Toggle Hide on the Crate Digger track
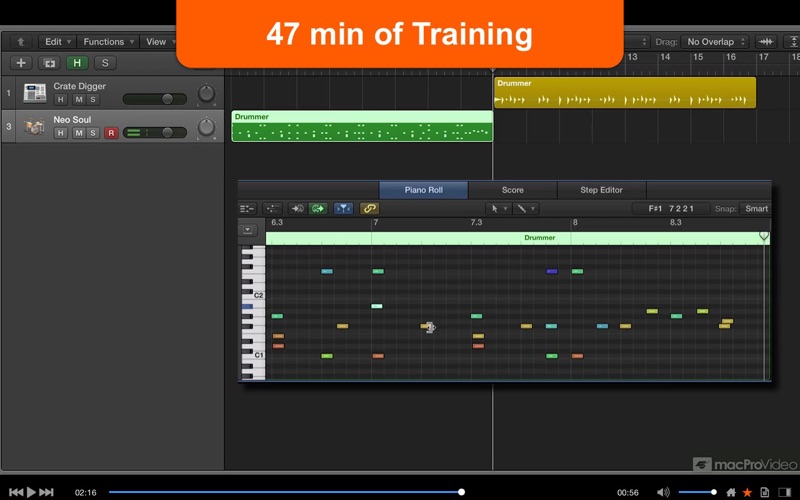Image resolution: width=800 pixels, height=500 pixels. 60,99
